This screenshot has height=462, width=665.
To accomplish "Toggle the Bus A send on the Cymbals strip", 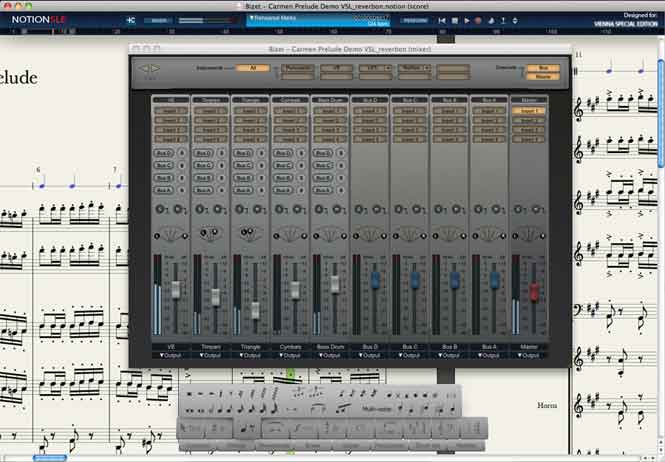I will coord(283,190).
